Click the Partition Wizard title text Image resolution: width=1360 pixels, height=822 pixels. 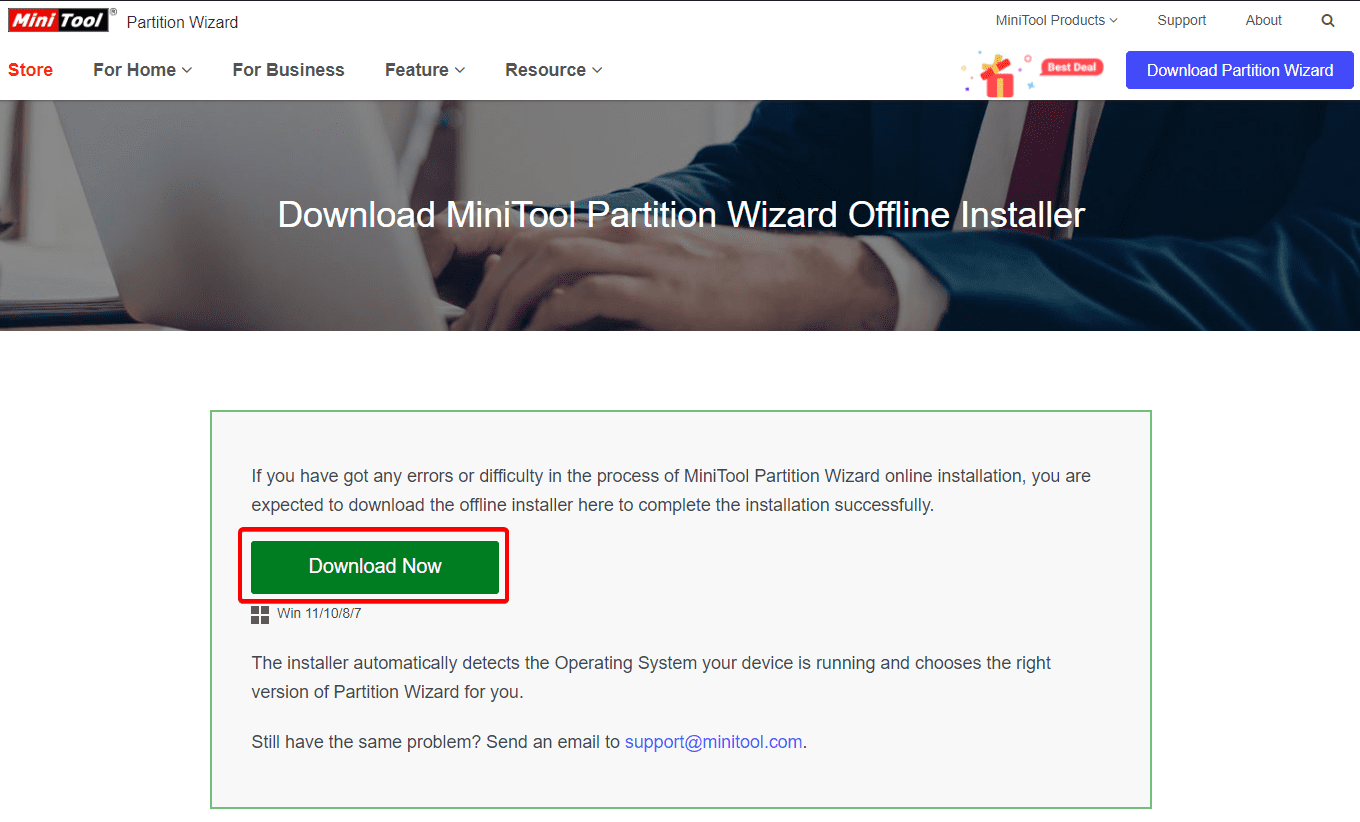tap(182, 22)
